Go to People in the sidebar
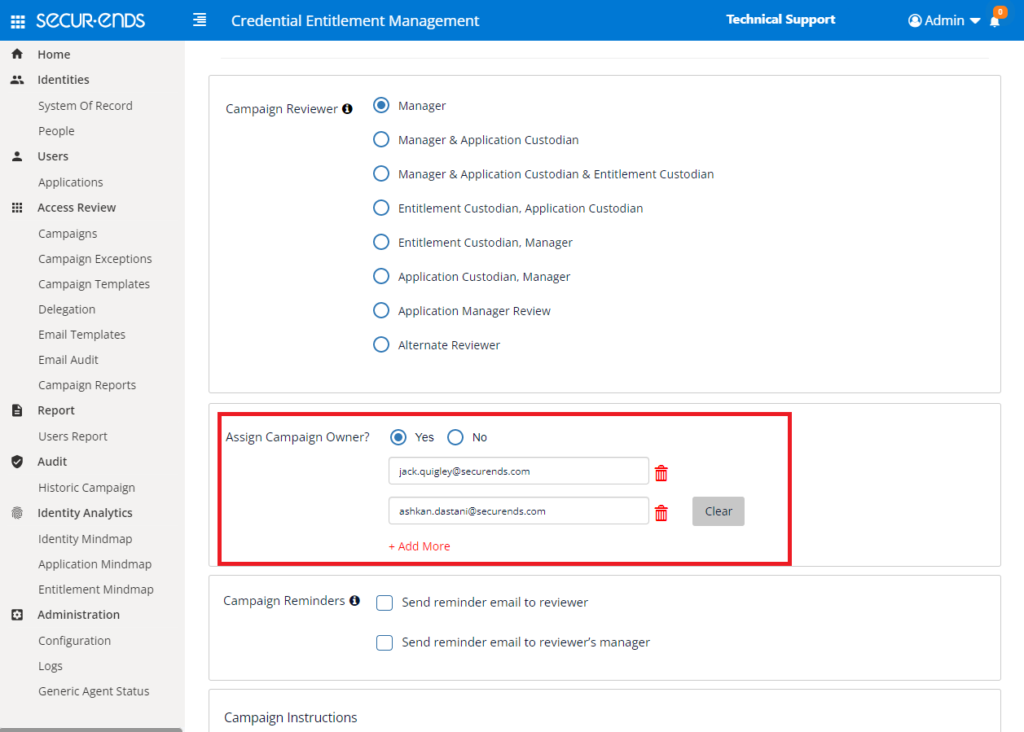 (x=56, y=131)
